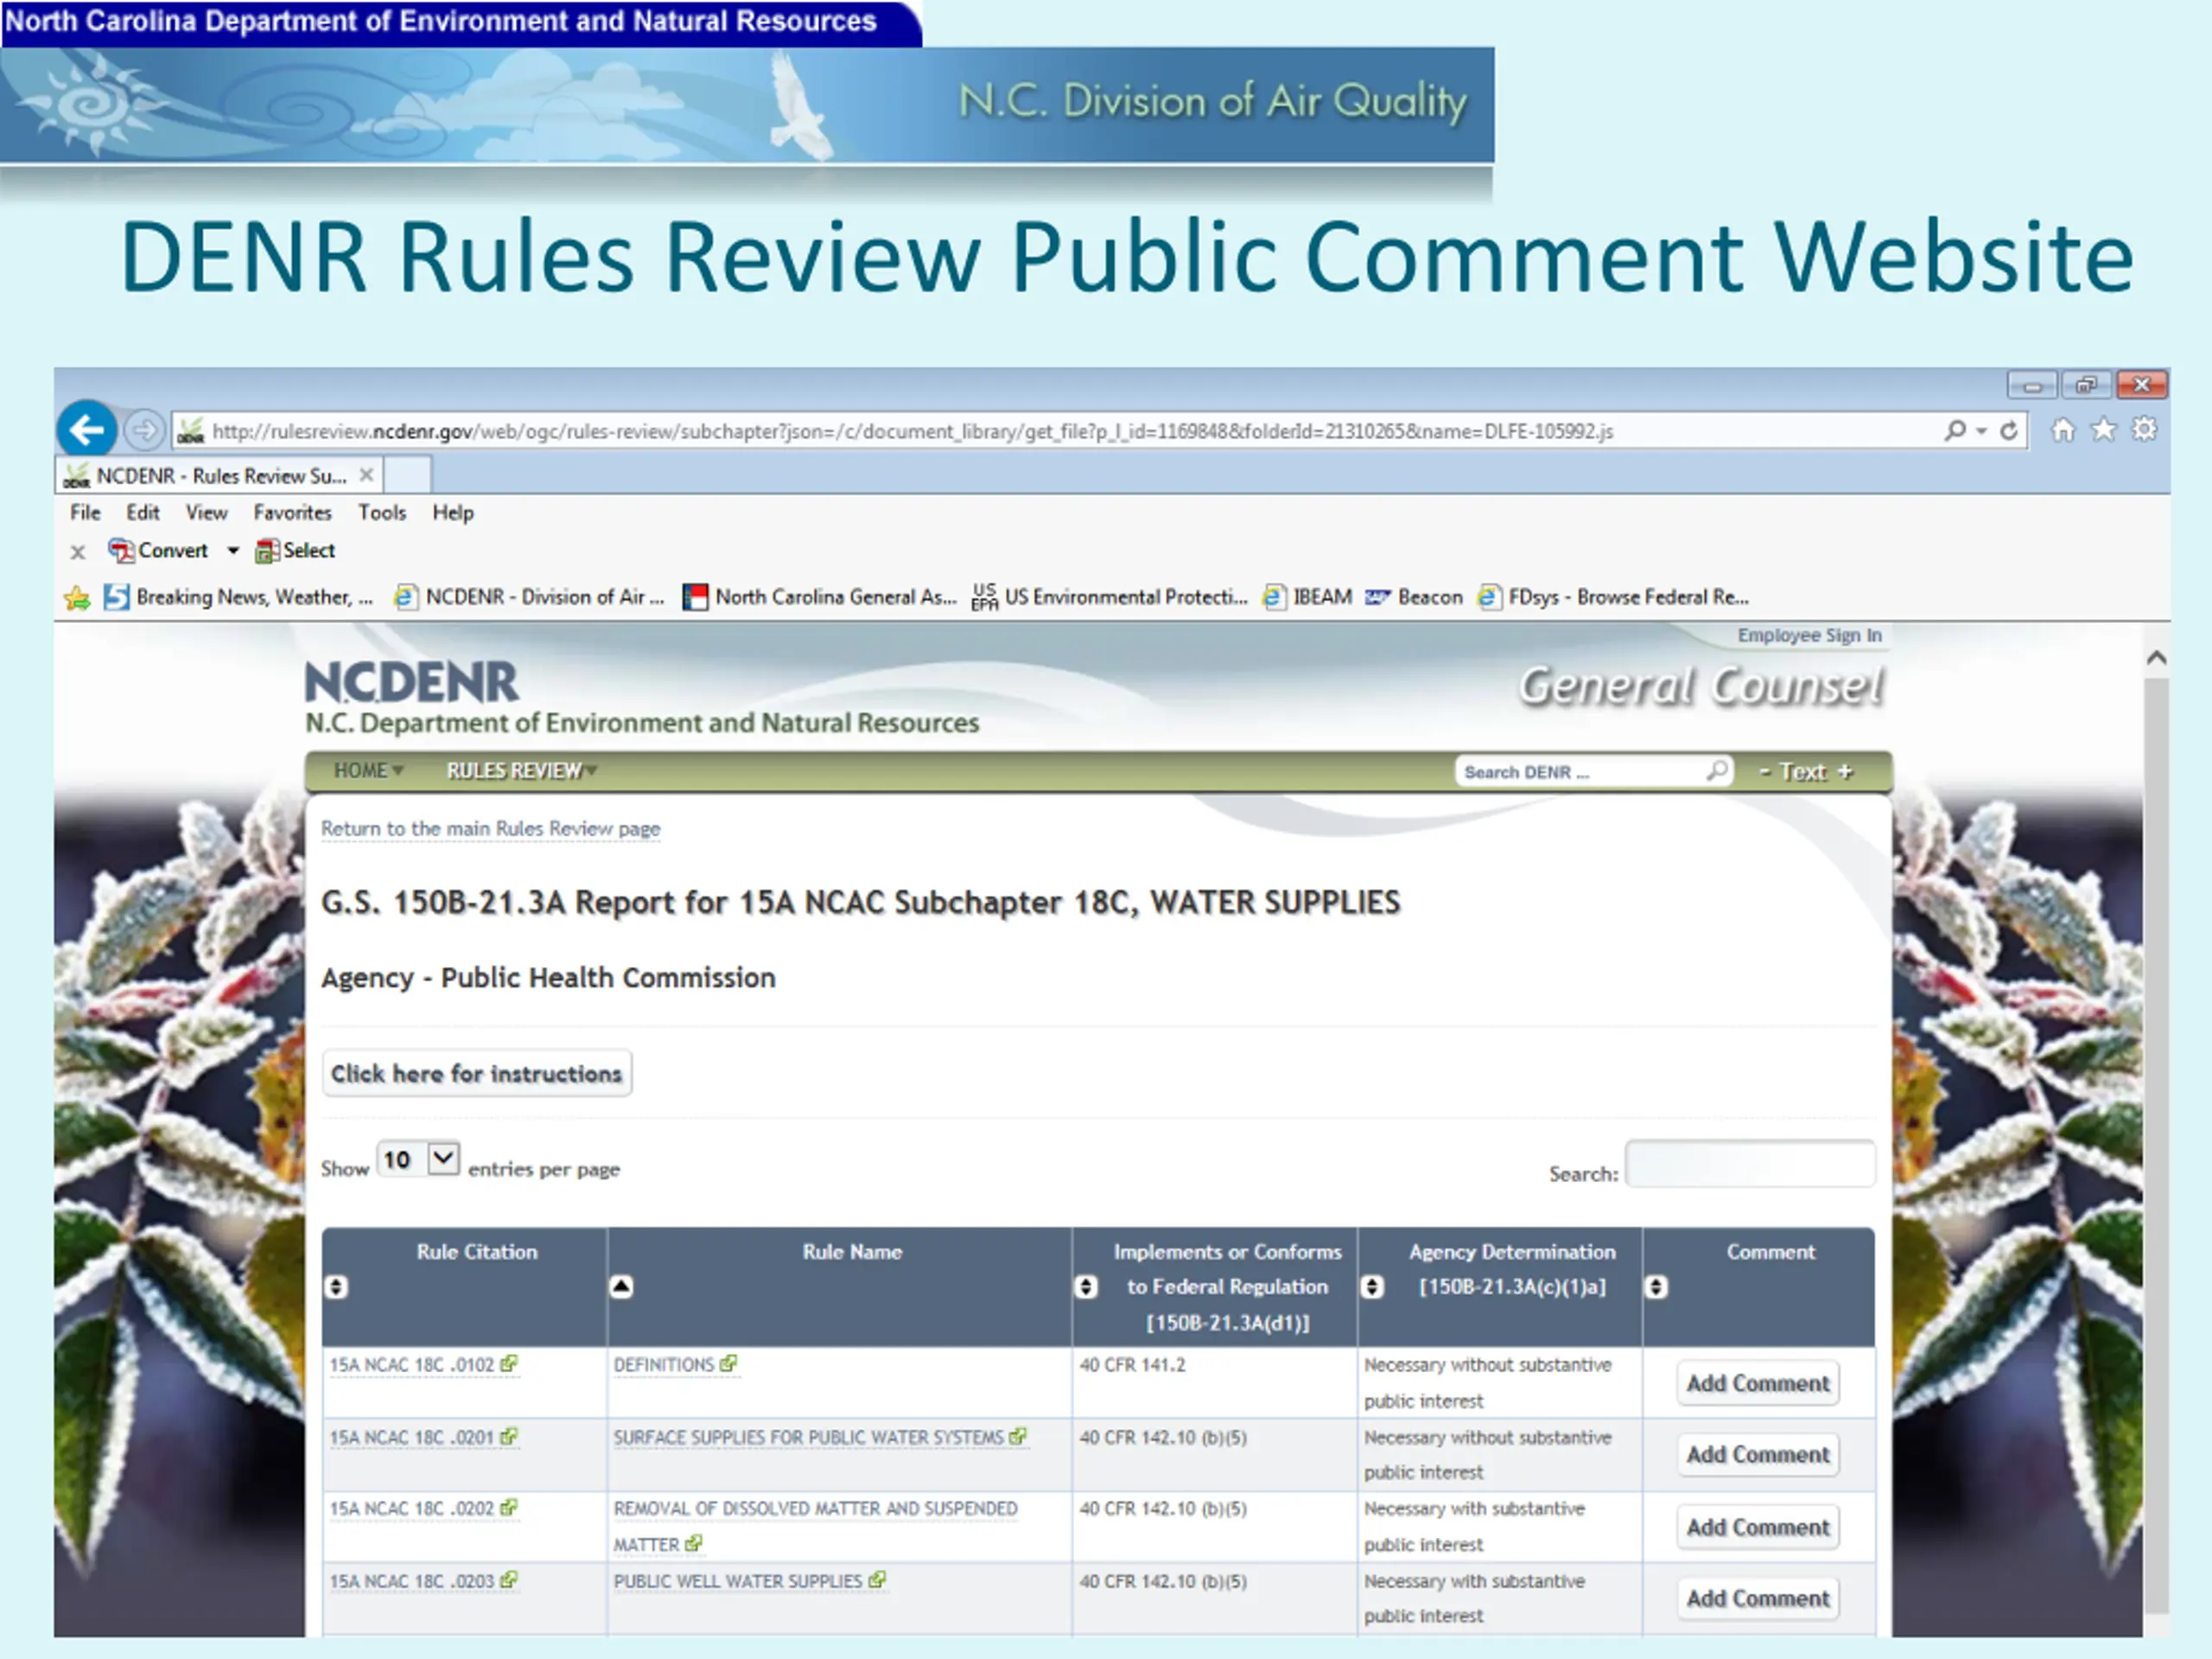Open PUBLIC WELL WATER SUPPLIES rule link
The width and height of the screenshot is (2212, 1659).
point(749,1582)
